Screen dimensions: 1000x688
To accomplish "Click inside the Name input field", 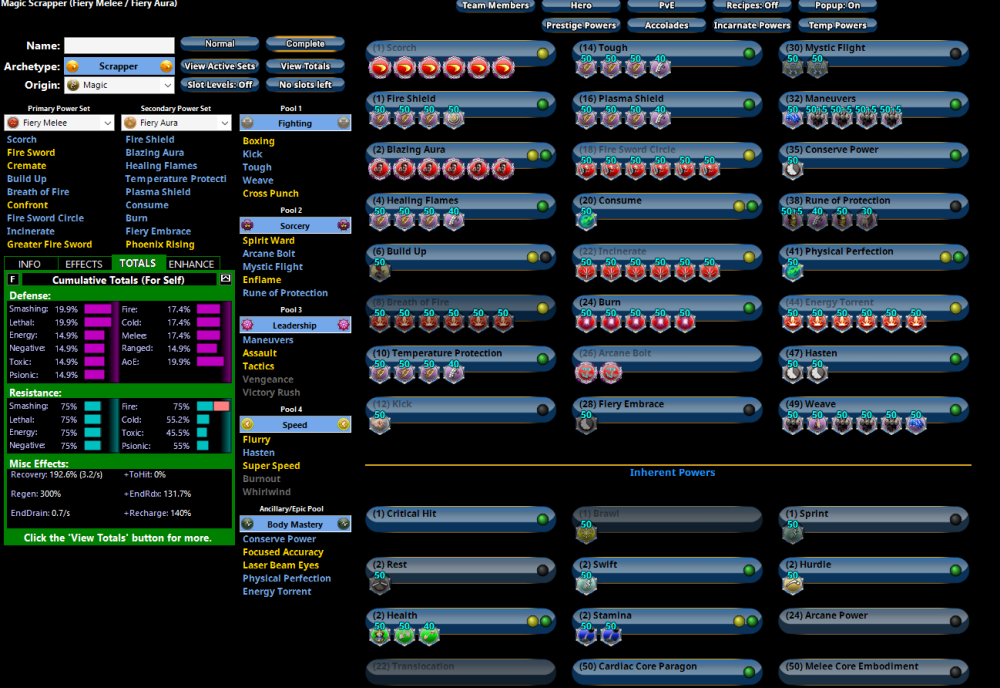I will click(x=119, y=45).
